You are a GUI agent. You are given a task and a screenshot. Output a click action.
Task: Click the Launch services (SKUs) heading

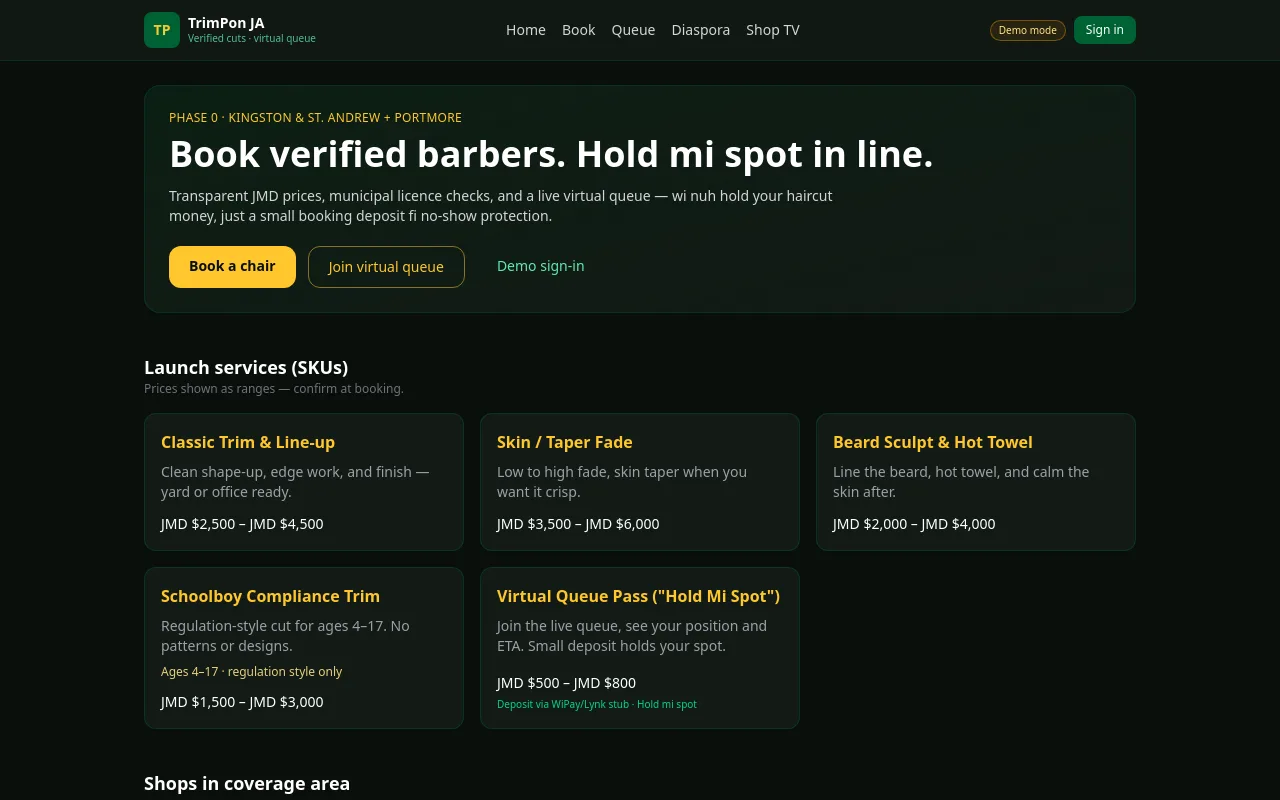coord(246,367)
